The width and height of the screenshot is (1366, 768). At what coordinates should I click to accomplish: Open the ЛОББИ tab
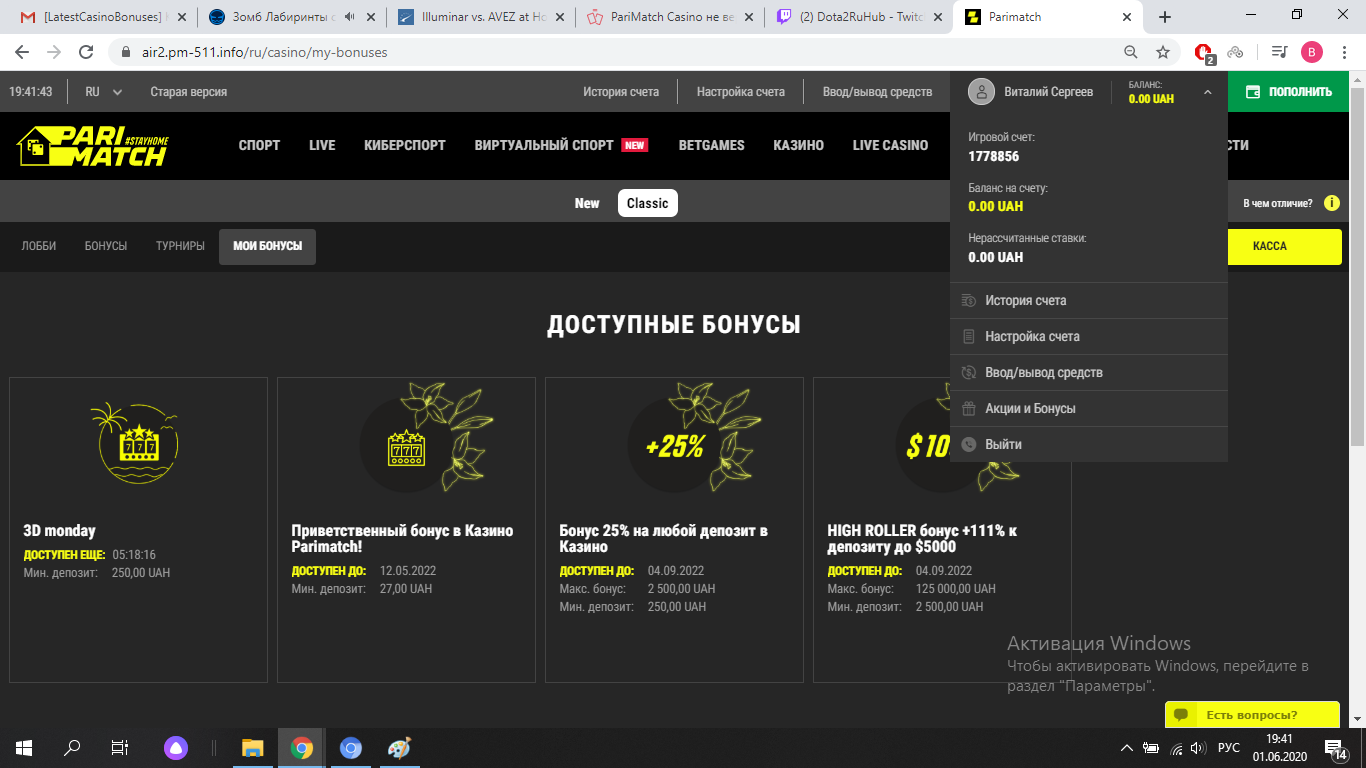(39, 246)
